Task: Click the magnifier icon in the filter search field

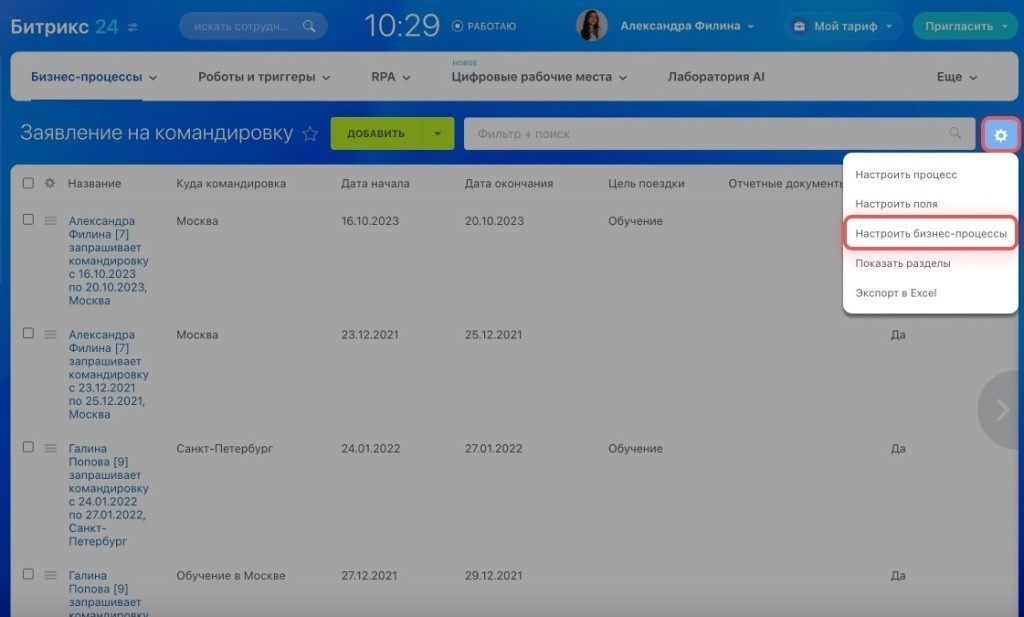Action: [x=956, y=133]
